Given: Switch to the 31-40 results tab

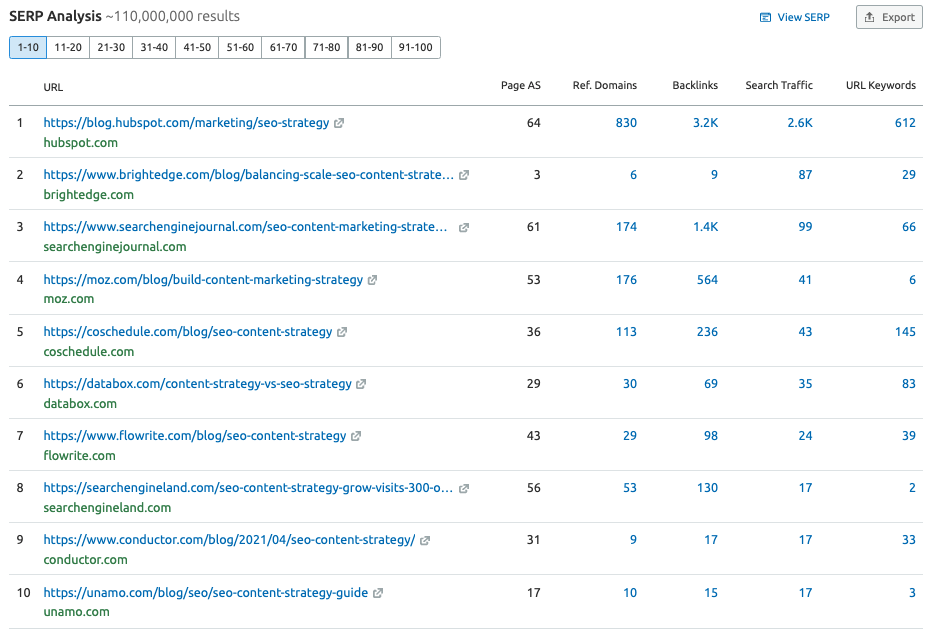Looking at the screenshot, I should tap(155, 47).
